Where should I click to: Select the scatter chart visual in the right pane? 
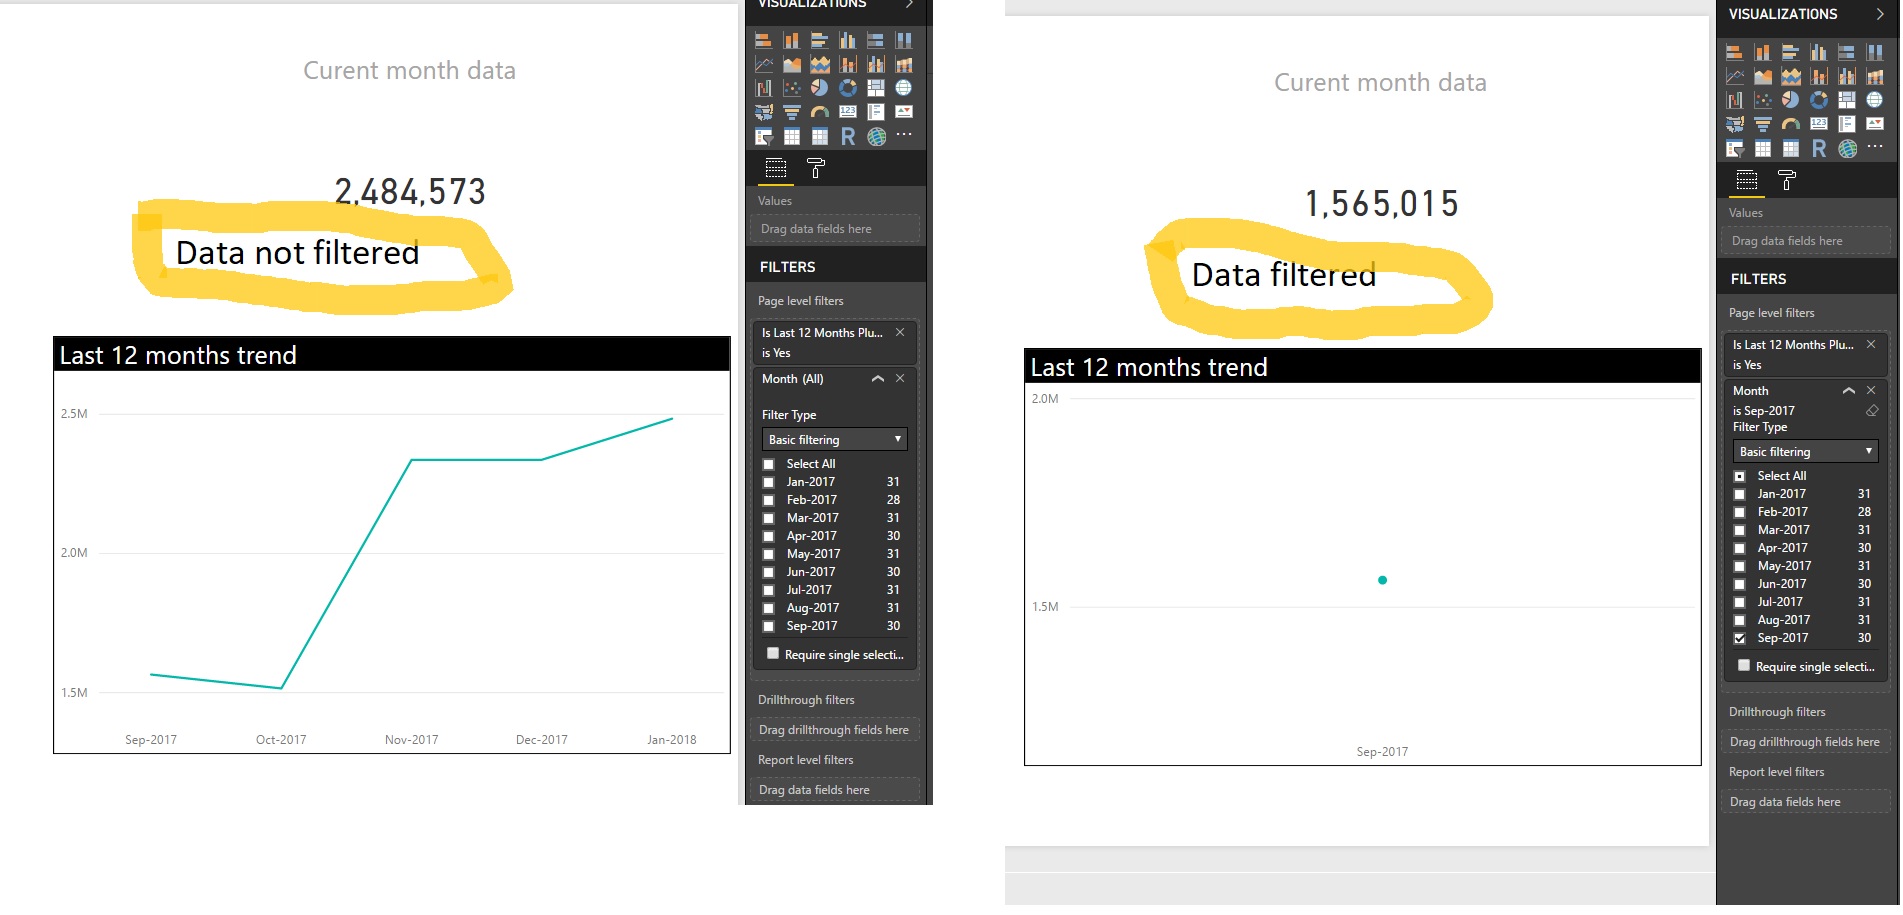1763,100
